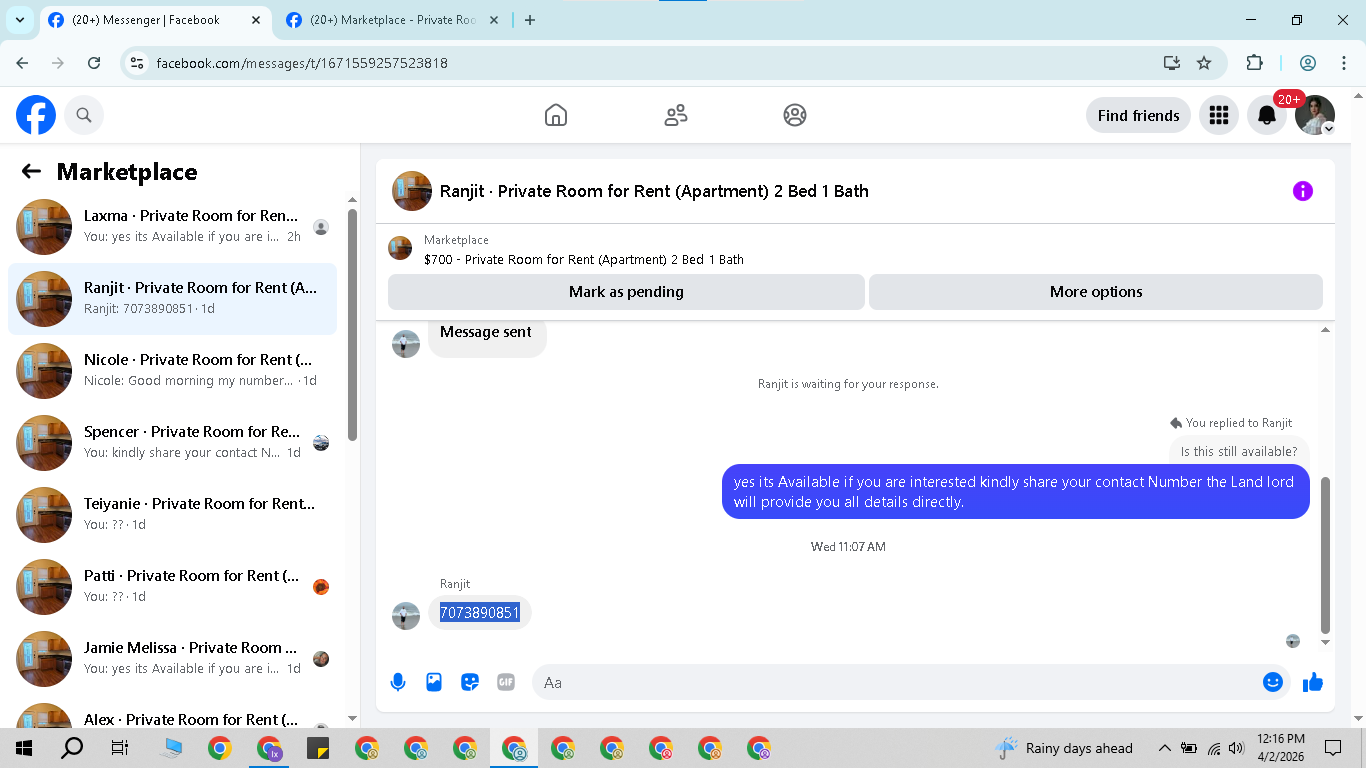Go back in browser history

(x=22, y=63)
